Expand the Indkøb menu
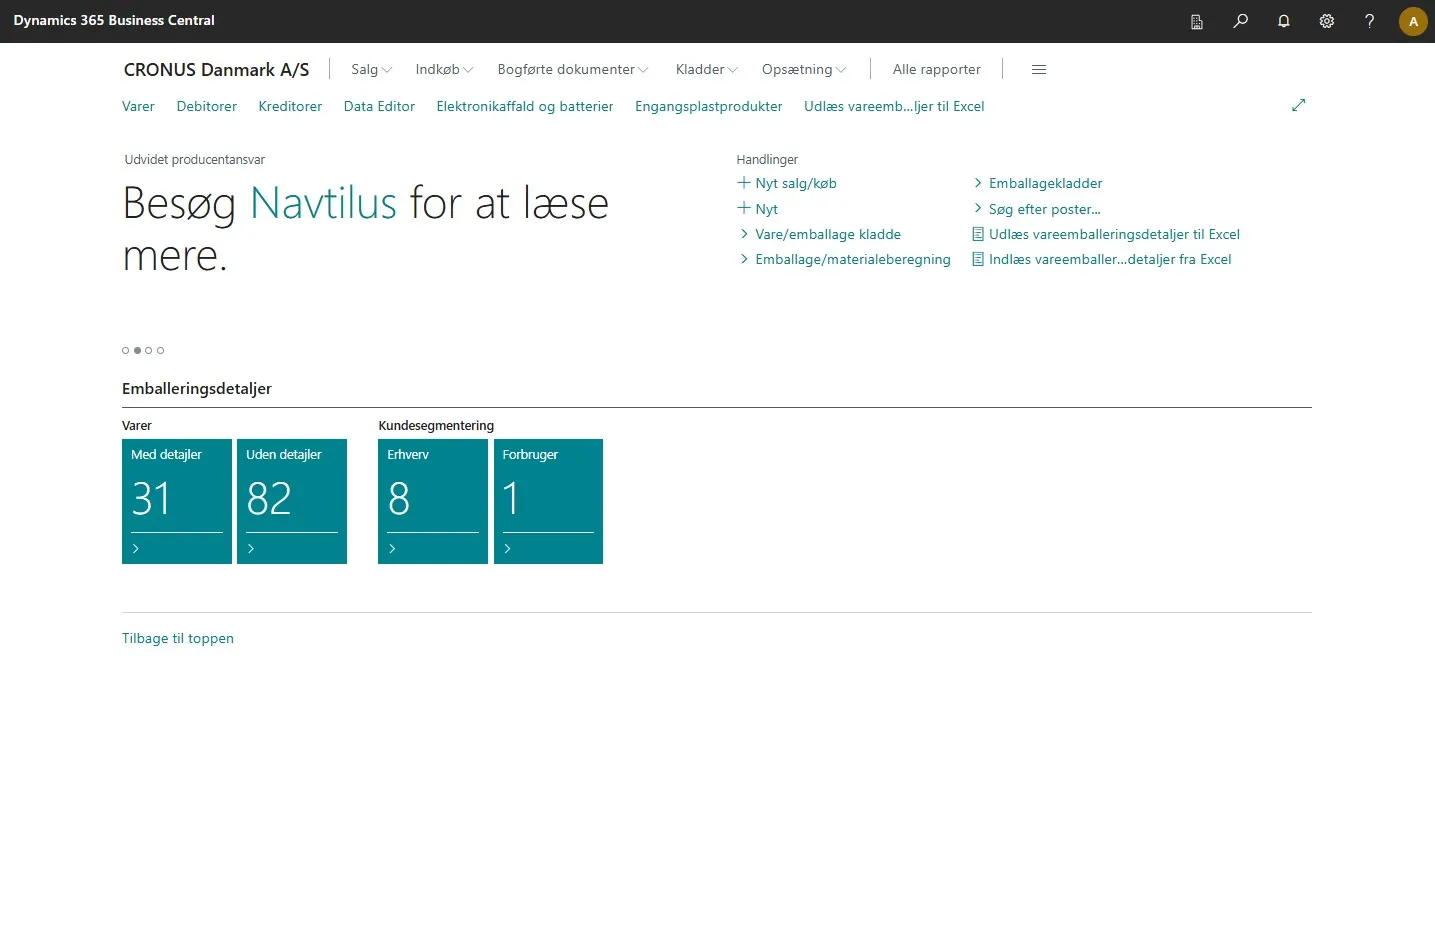 444,69
